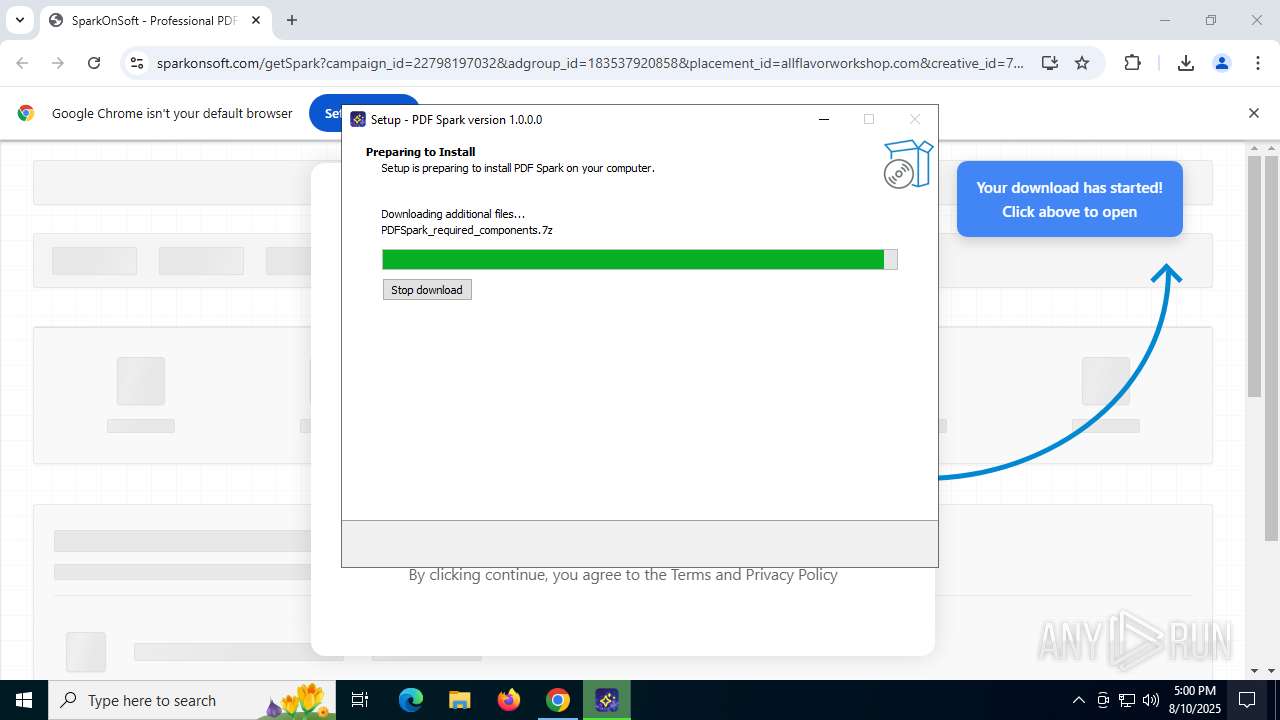Click 'Downloading additional files...' status text
Screen dimensions: 1280x720
pos(453,214)
